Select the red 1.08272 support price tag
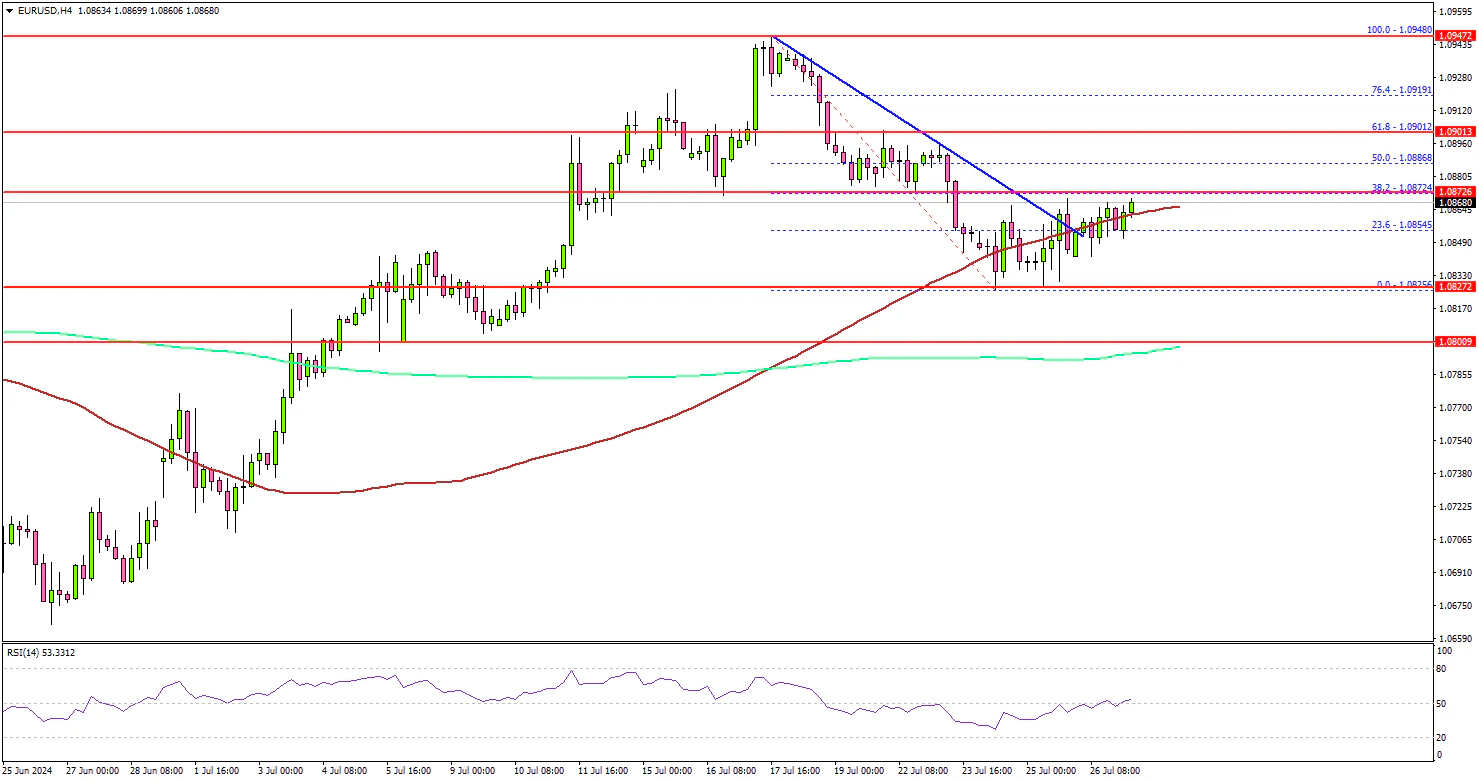The height and width of the screenshot is (782, 1479). [1455, 286]
